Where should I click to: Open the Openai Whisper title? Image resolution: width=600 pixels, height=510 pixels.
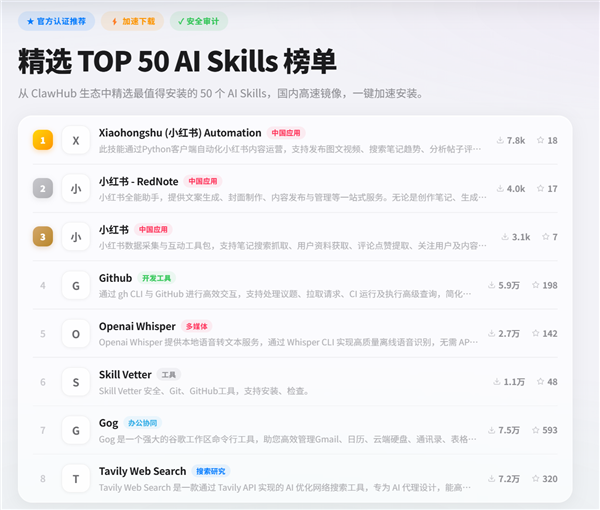[x=137, y=326]
